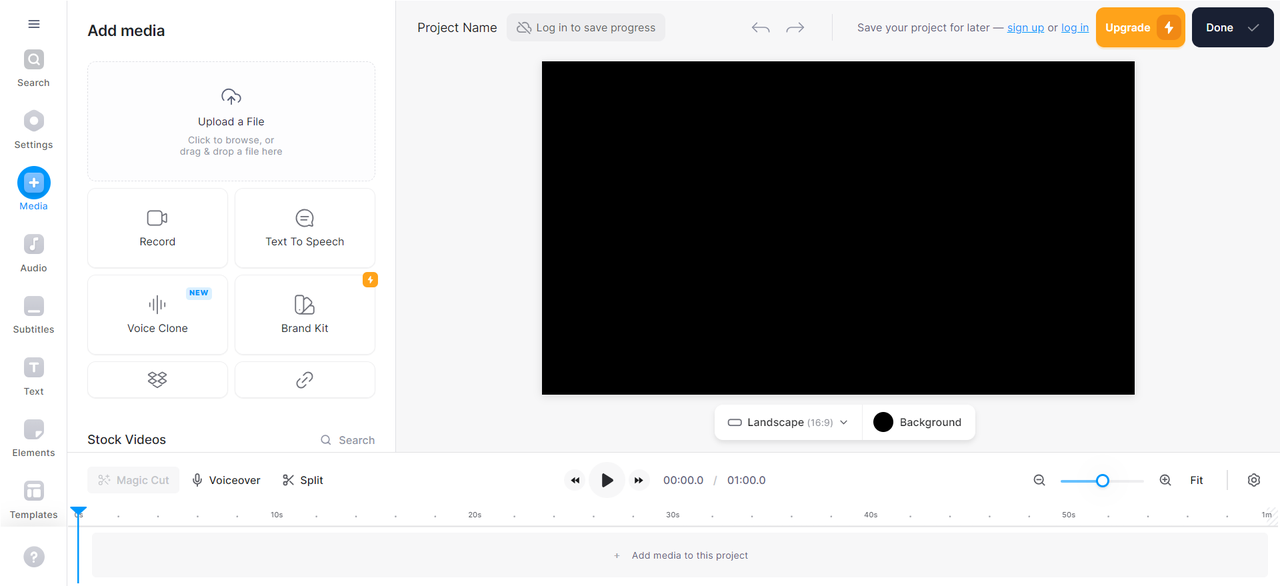Screen dimensions: 1280x586
Task: Choose the Record option
Action: 158,228
